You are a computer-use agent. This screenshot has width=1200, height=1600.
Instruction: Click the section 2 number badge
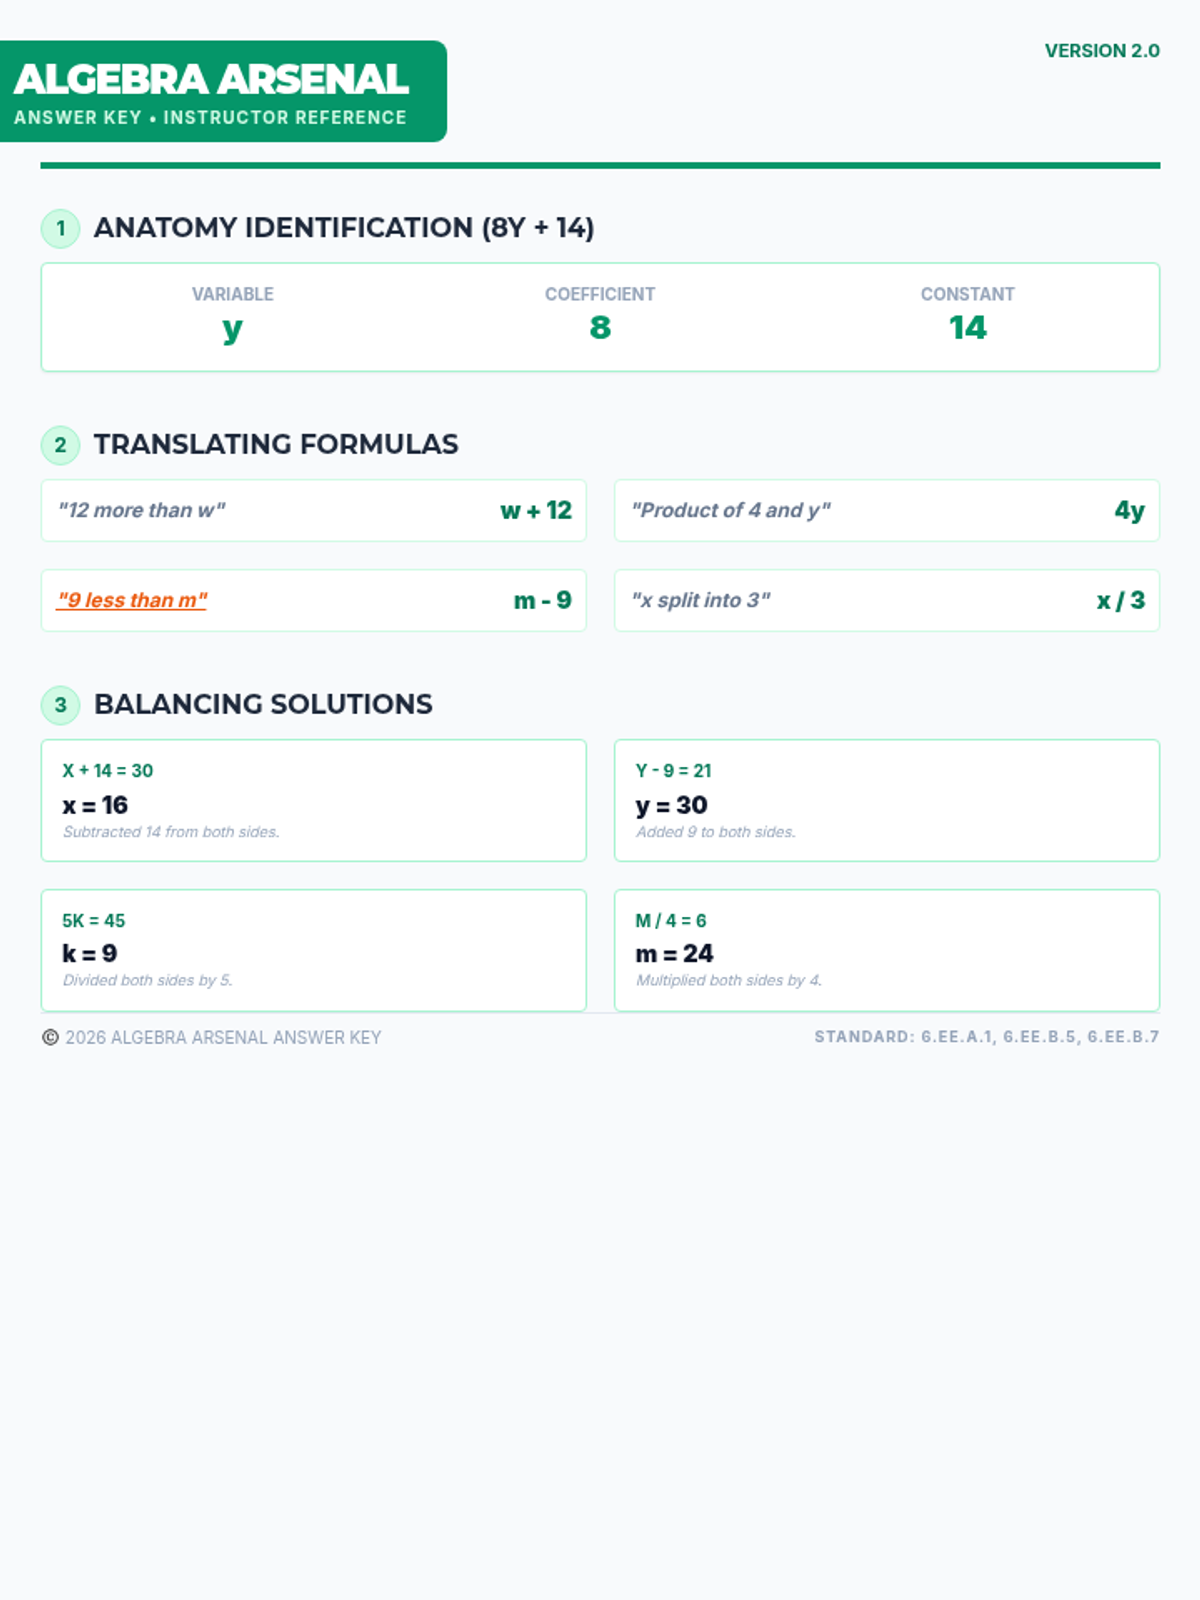[60, 445]
